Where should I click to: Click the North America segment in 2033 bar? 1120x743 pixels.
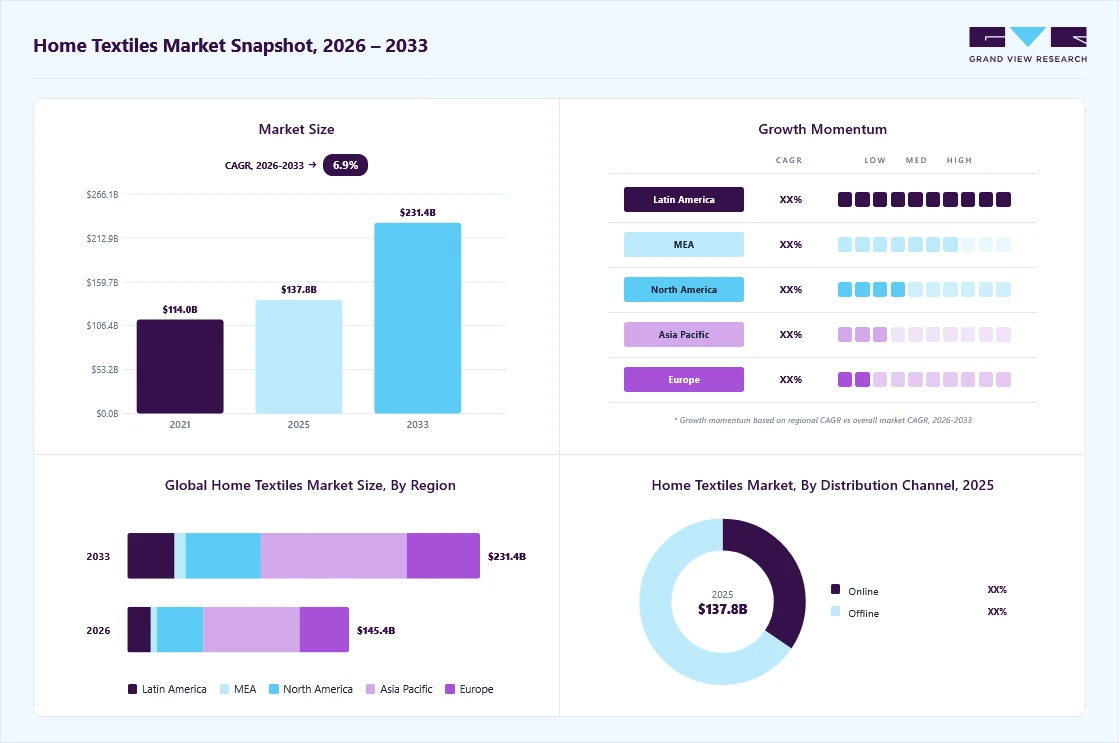pyautogui.click(x=223, y=556)
